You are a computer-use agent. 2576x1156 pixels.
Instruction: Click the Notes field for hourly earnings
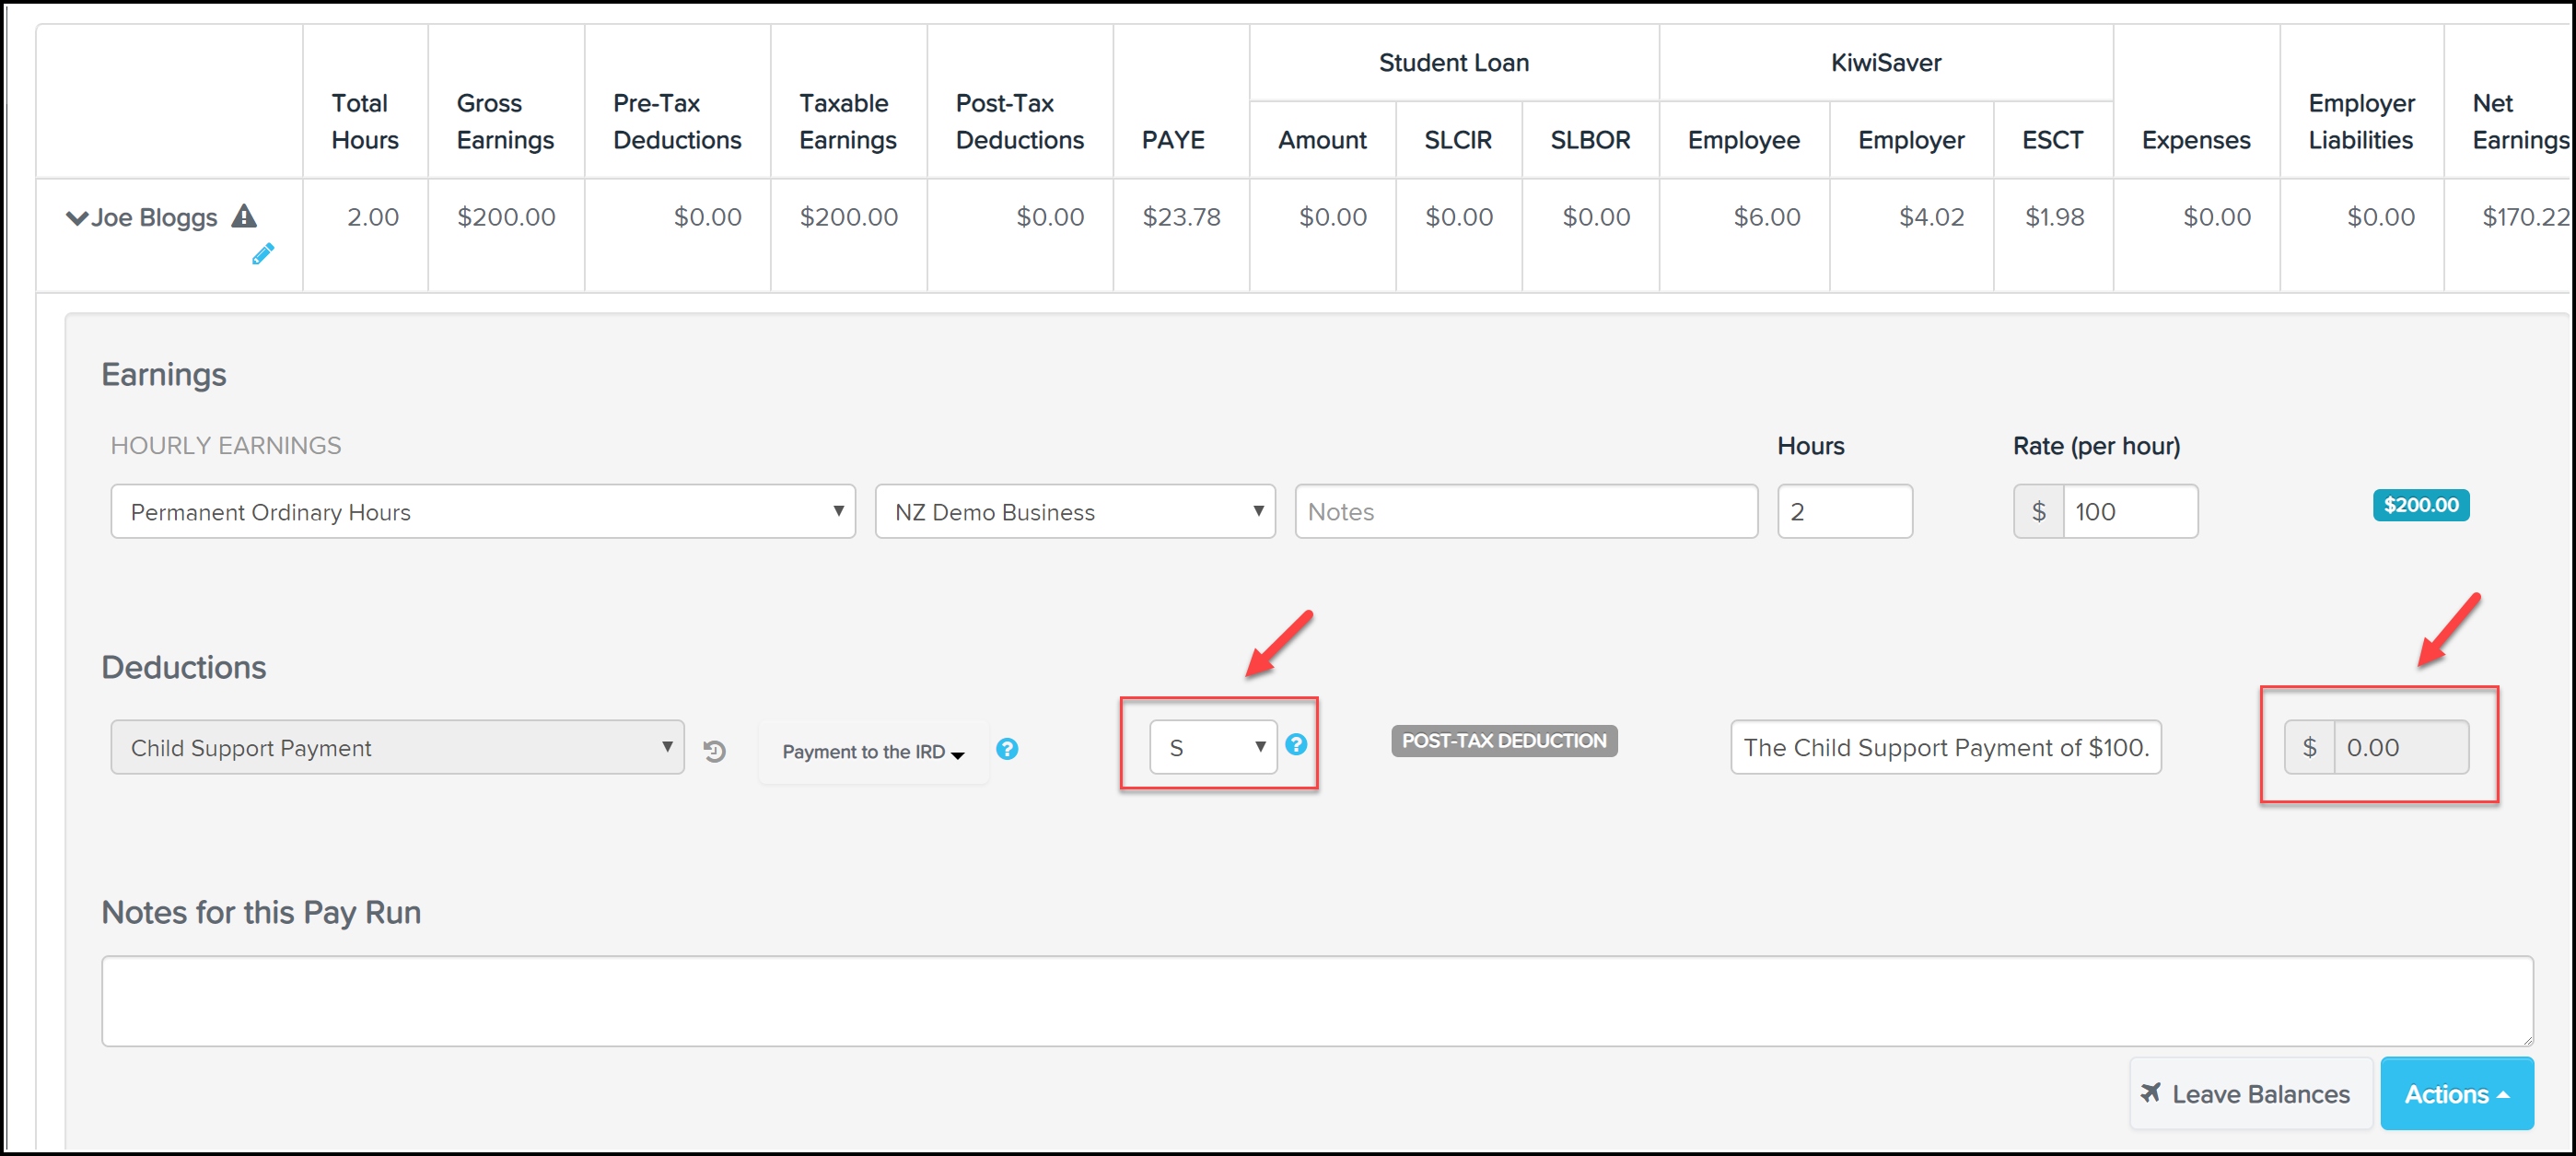pyautogui.click(x=1525, y=512)
